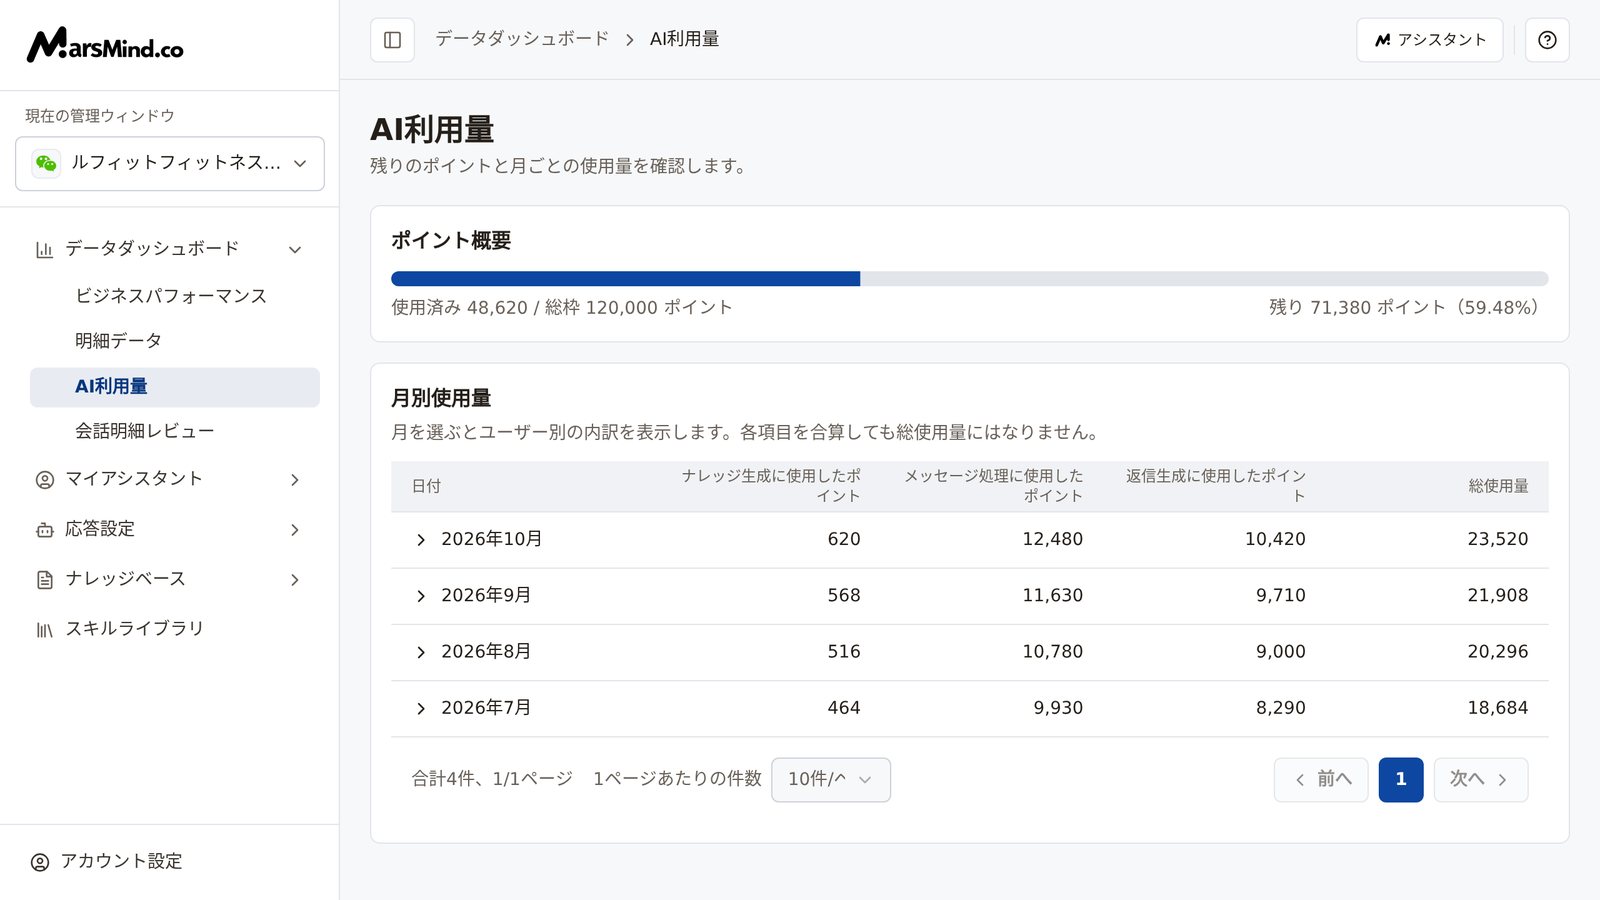The width and height of the screenshot is (1600, 900).
Task: Click 返信生成に使用したポイント column header
Action: tap(1216, 486)
